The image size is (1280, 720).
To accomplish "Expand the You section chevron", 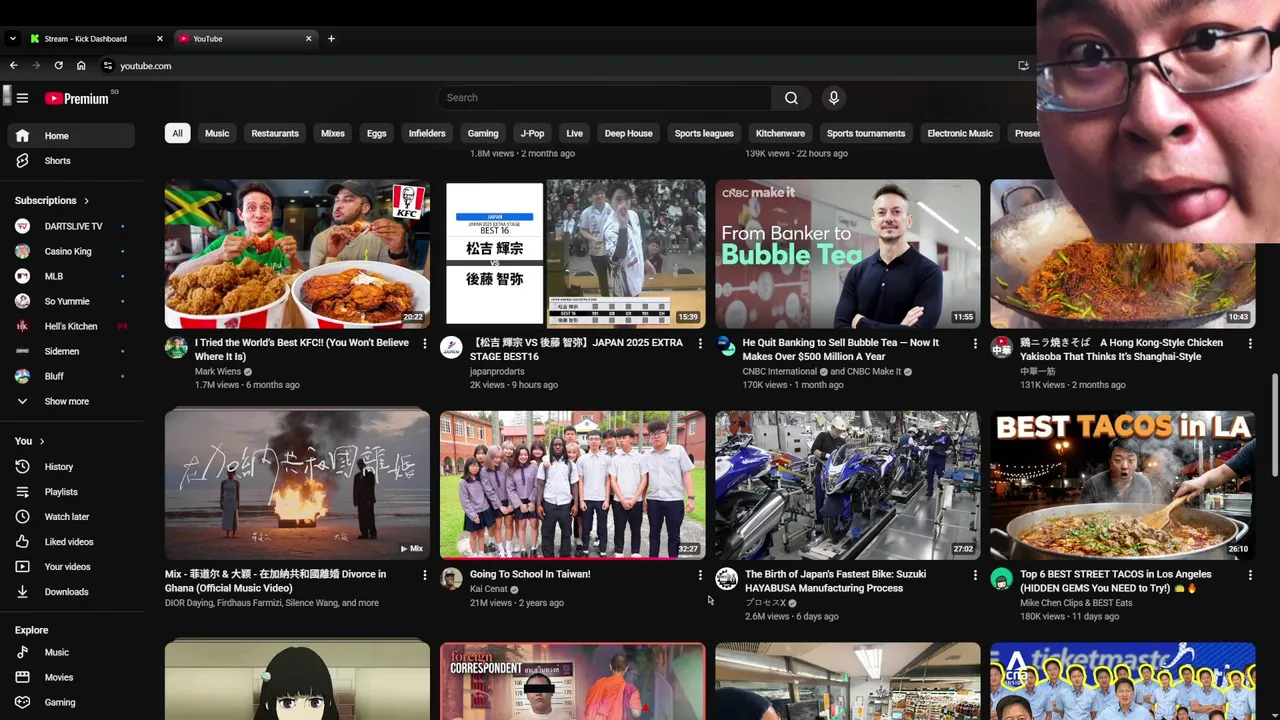I will 42,441.
